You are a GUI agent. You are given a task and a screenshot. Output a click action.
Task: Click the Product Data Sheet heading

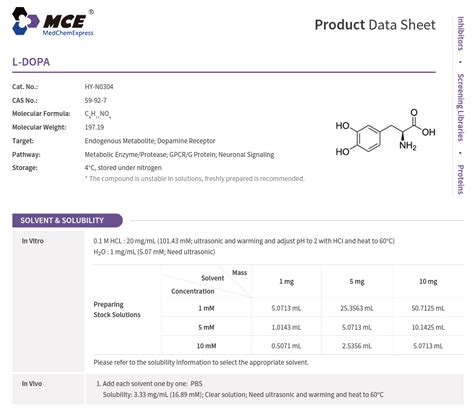coord(375,25)
